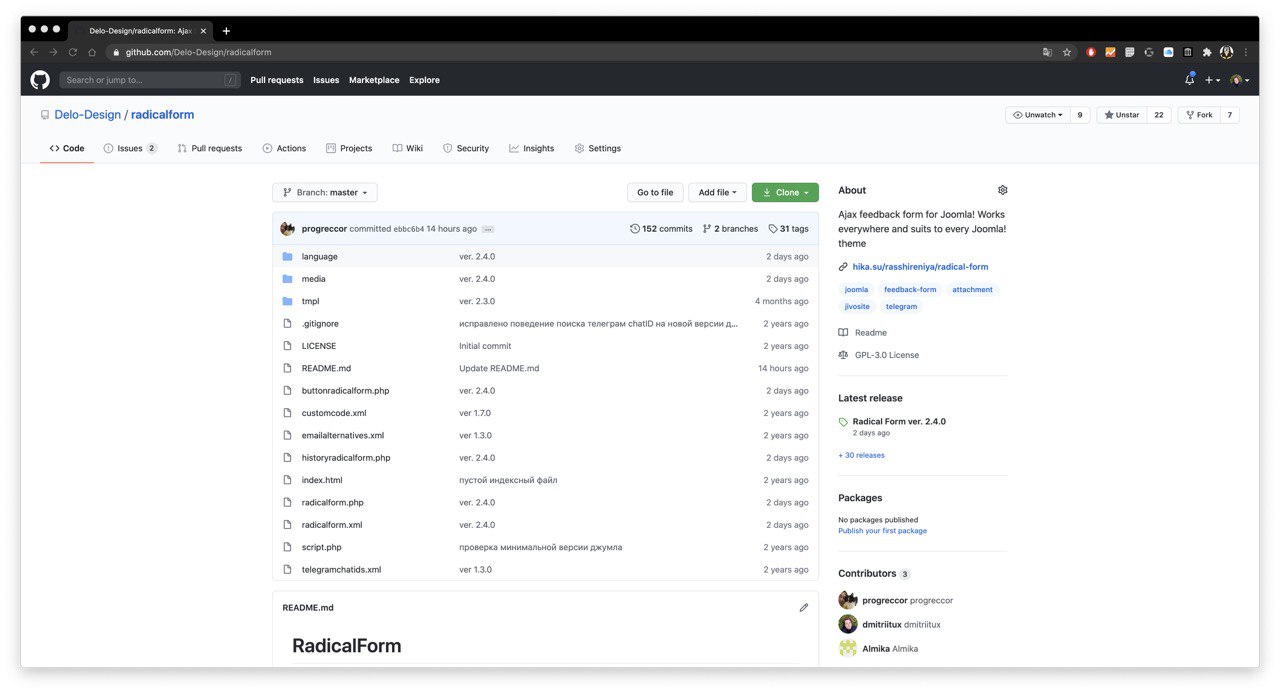The image size is (1280, 693).
Task: Open the red adblock extension icon
Action: tap(1091, 52)
